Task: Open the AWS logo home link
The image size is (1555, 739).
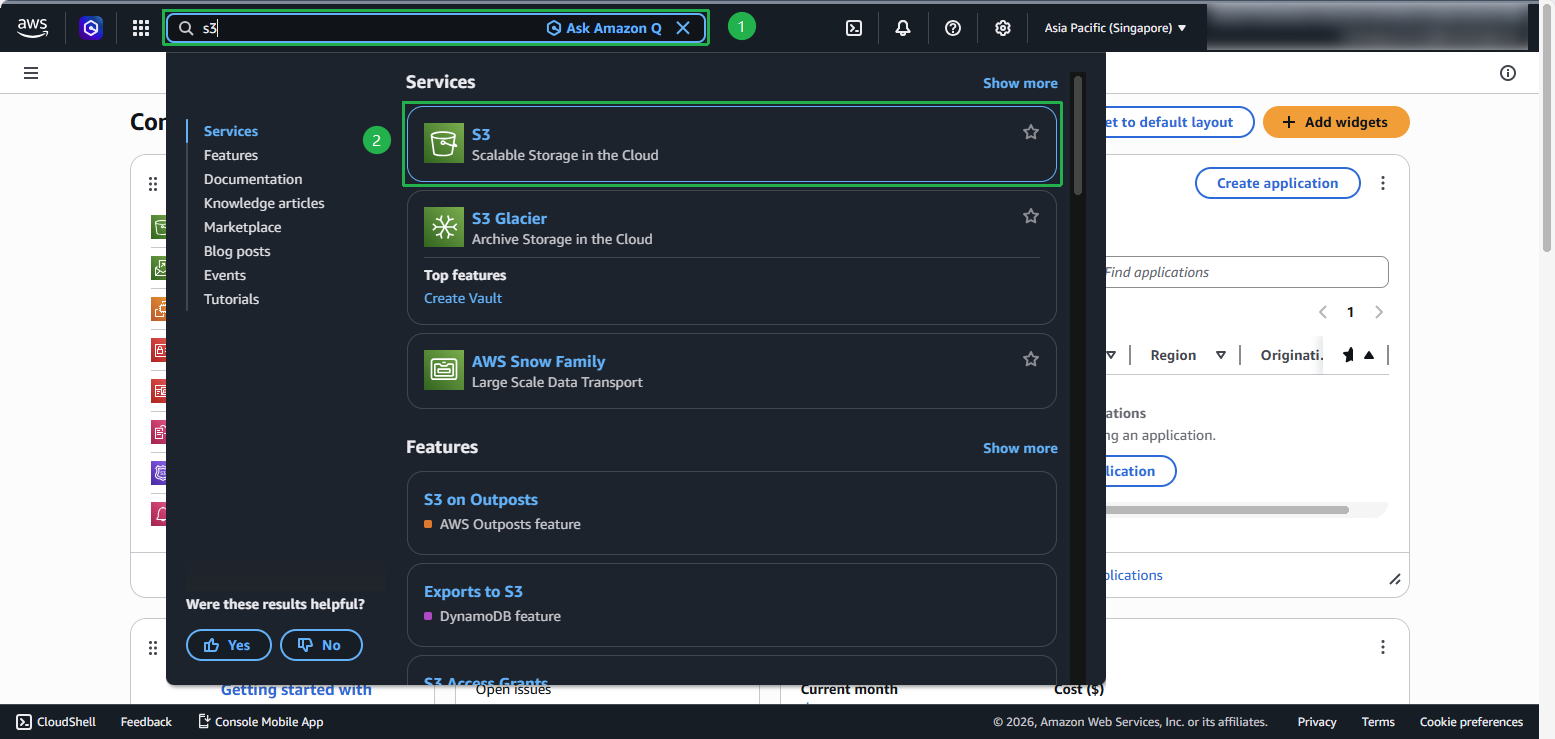Action: point(33,28)
